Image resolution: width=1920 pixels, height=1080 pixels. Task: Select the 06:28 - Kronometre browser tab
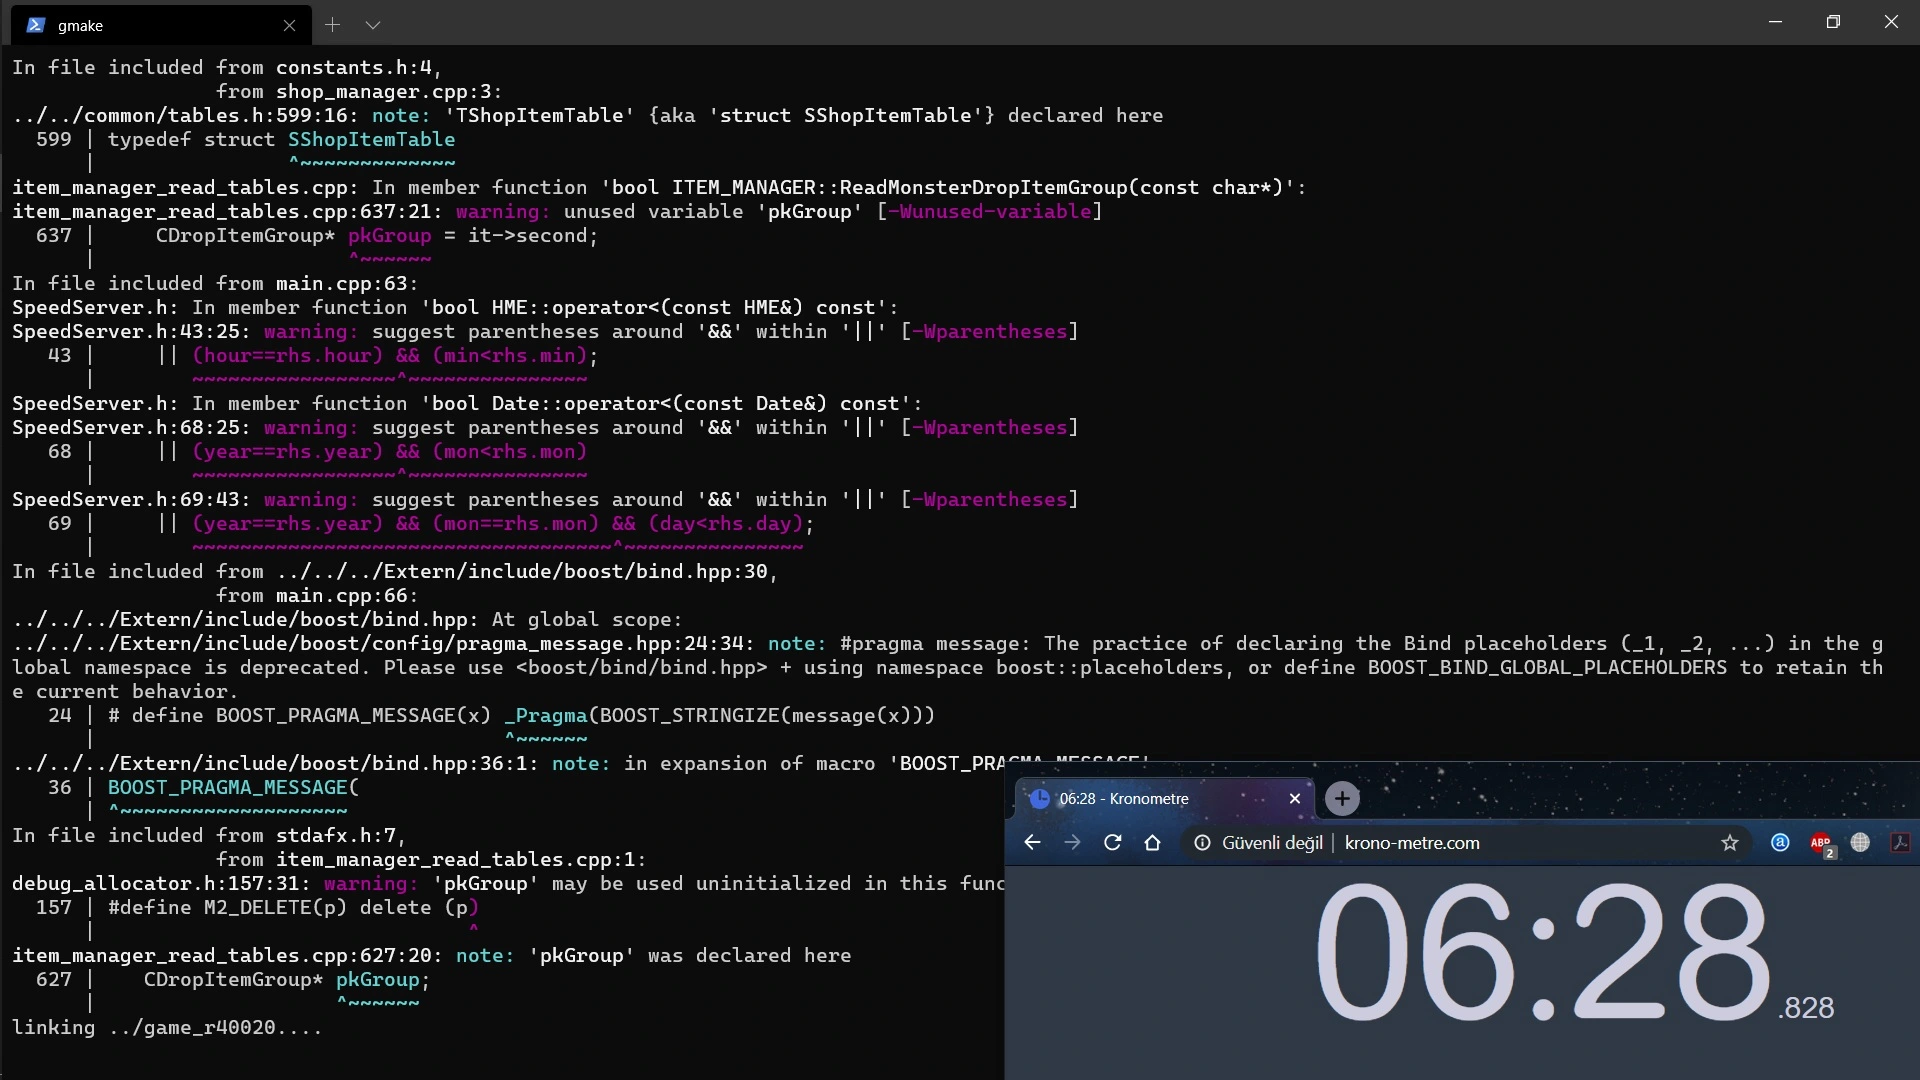click(x=1165, y=799)
